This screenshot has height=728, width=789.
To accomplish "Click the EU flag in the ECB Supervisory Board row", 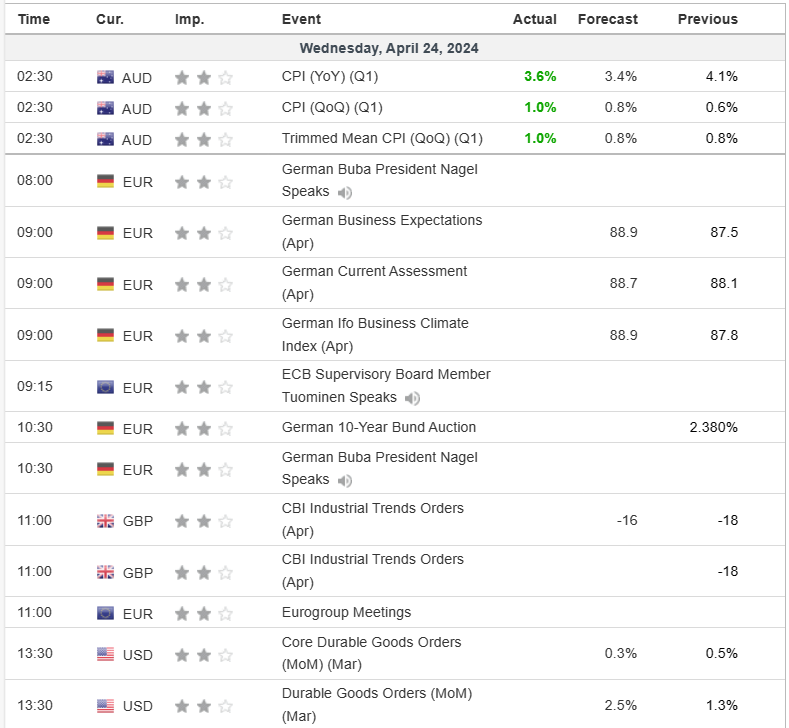I will pyautogui.click(x=105, y=388).
